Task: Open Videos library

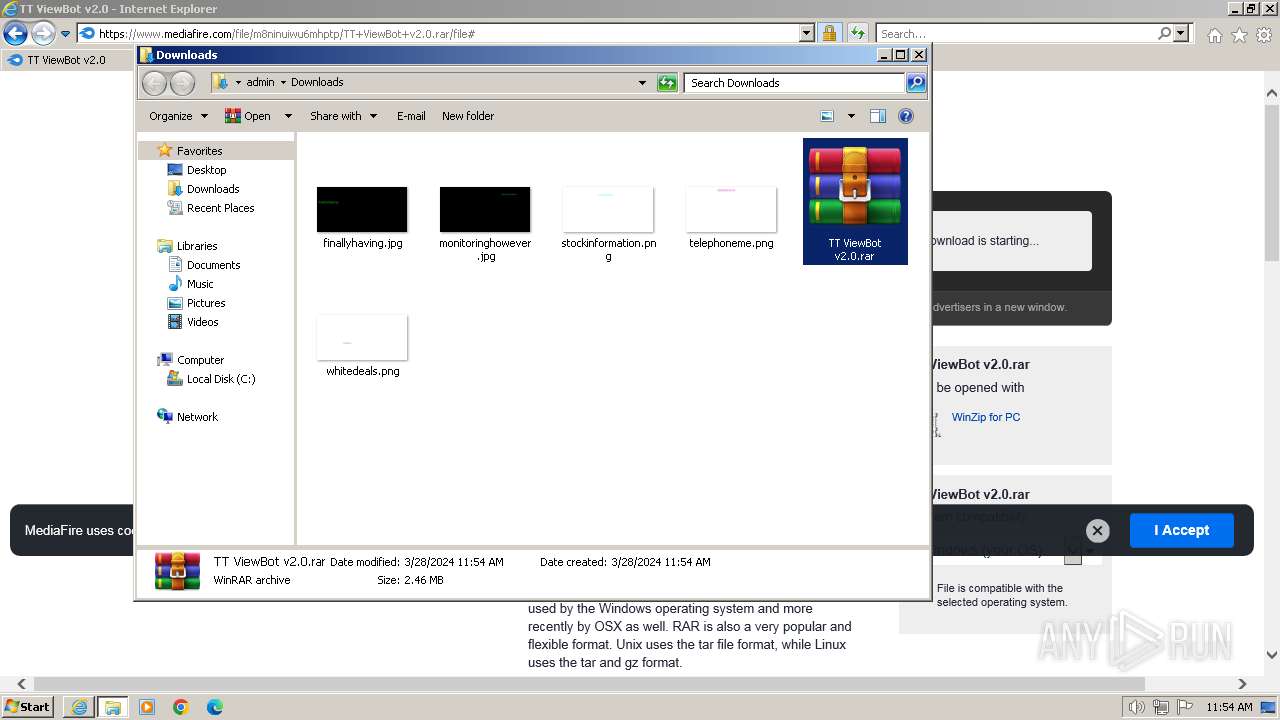Action: [x=202, y=322]
